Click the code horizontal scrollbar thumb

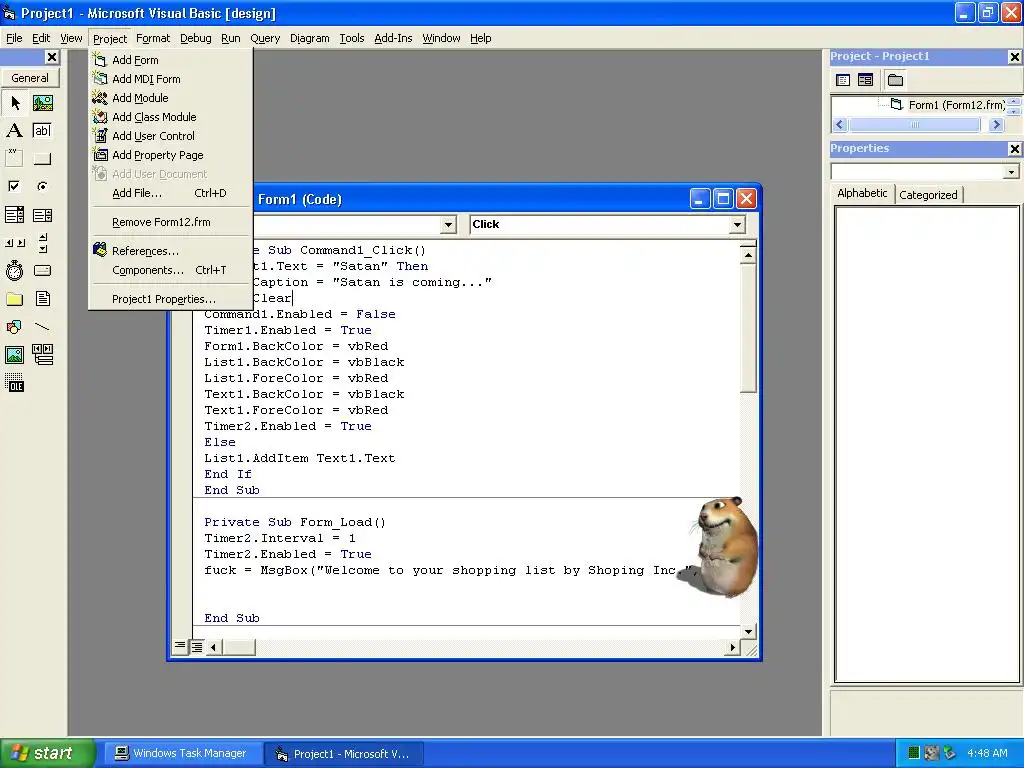tap(238, 647)
